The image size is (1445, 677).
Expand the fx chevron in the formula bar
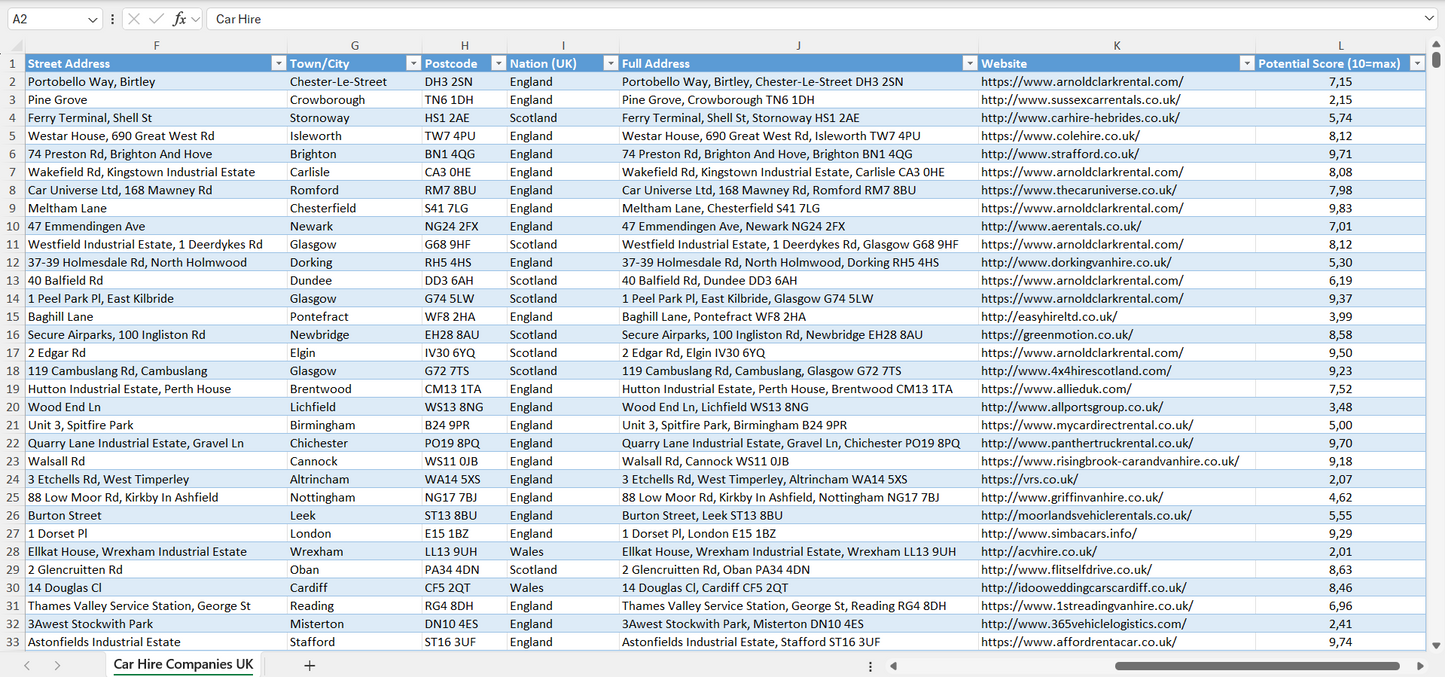tap(194, 18)
